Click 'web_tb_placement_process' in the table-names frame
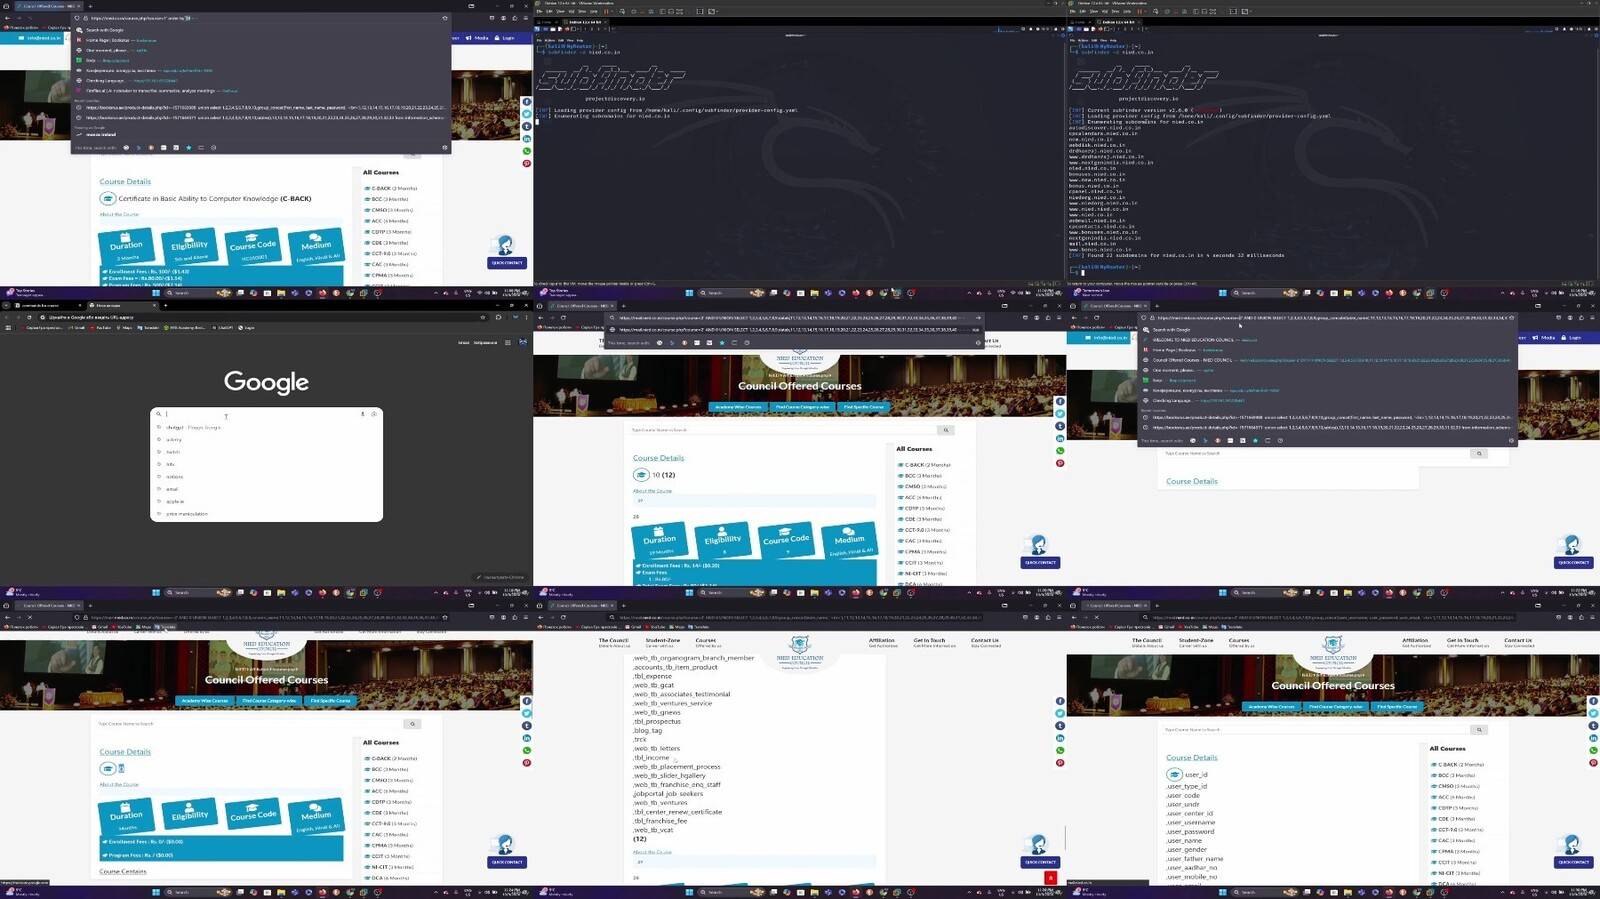Image resolution: width=1600 pixels, height=899 pixels. point(676,767)
